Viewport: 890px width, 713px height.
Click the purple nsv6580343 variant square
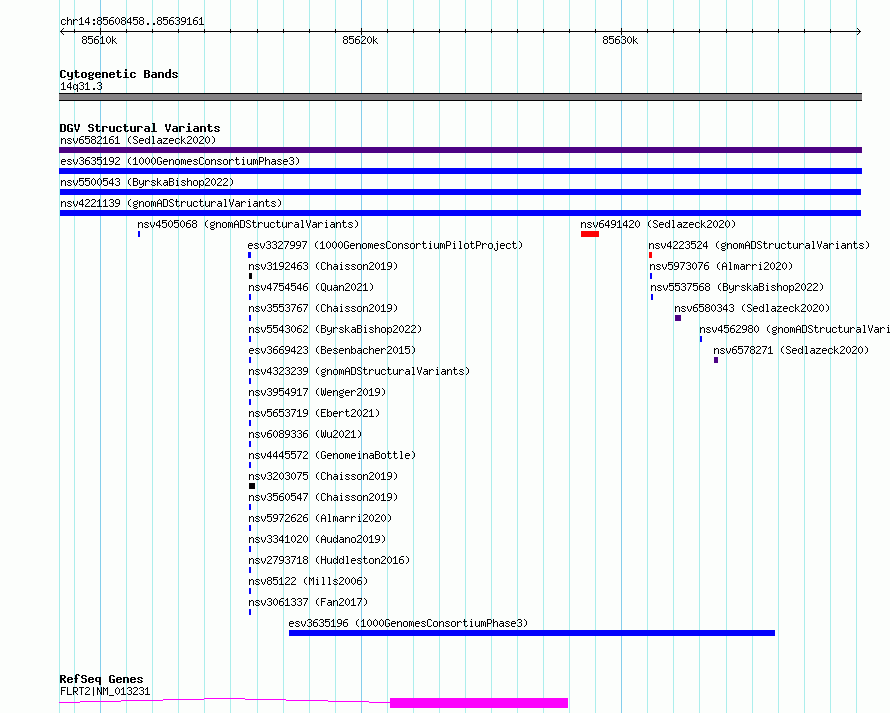click(x=678, y=318)
